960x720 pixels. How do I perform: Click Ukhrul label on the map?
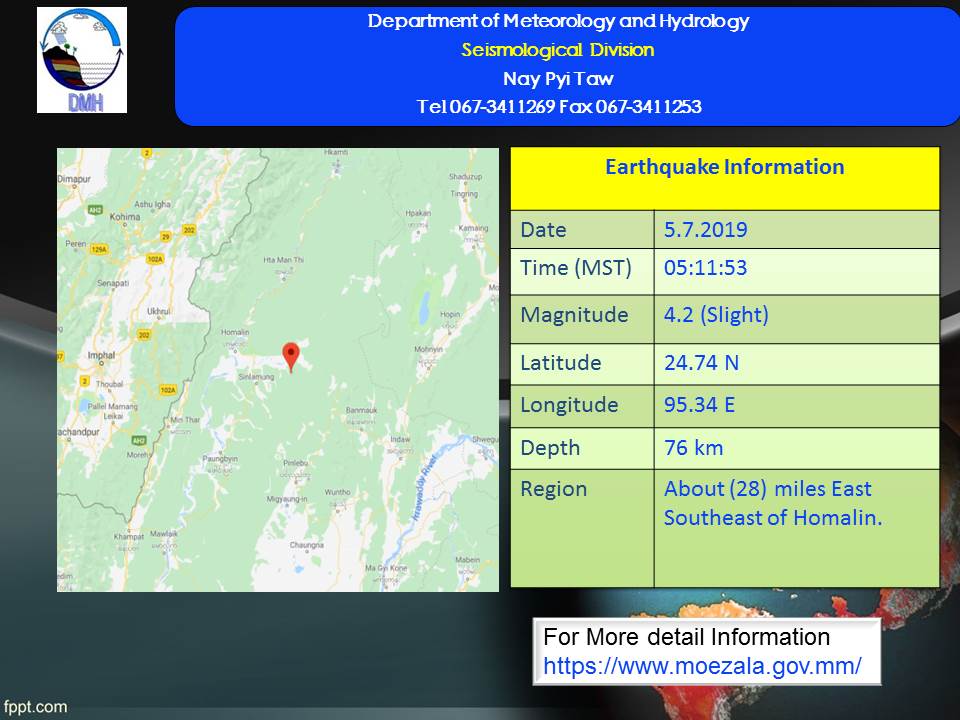click(159, 311)
